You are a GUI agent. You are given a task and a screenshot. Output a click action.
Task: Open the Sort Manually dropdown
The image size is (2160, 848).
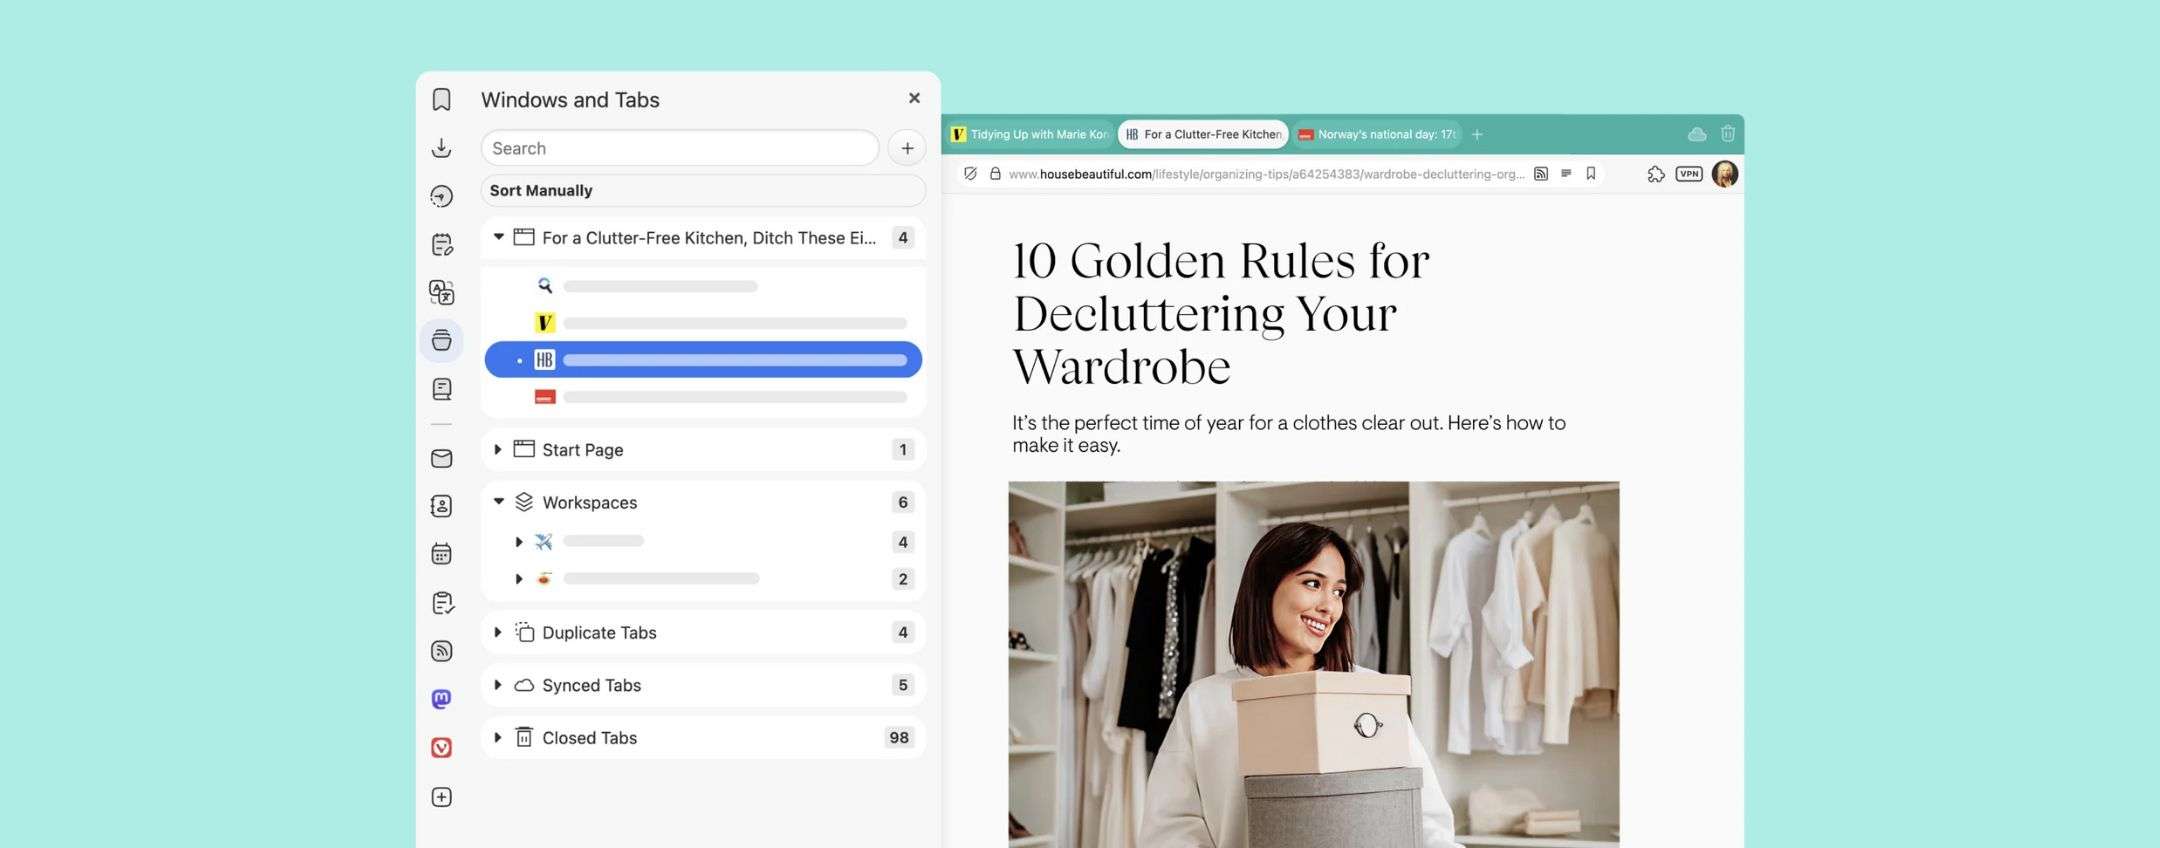702,190
